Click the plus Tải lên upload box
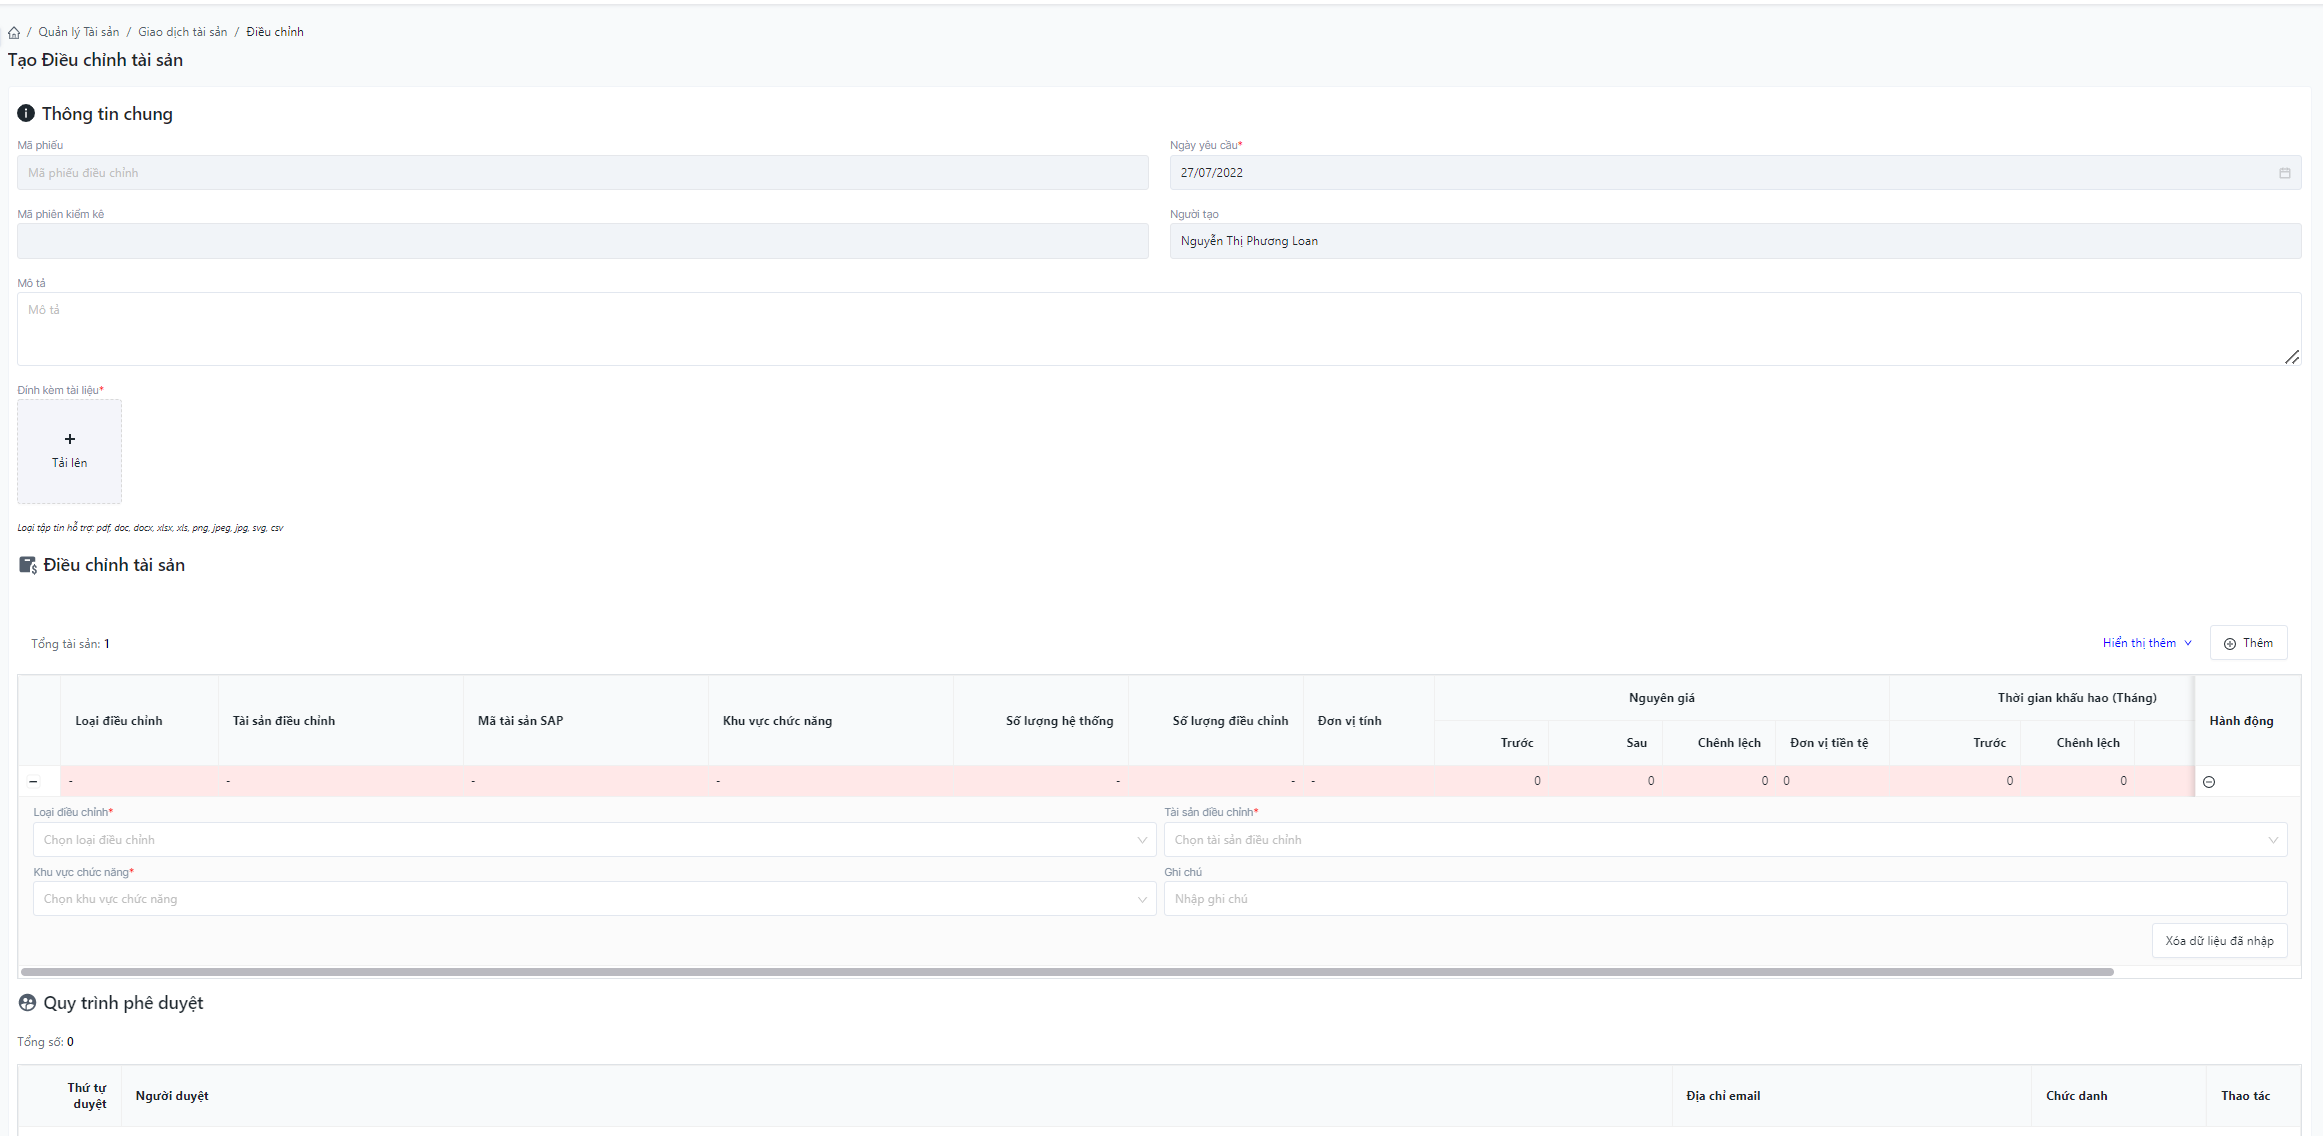Viewport: 2323px width, 1136px height. tap(69, 451)
